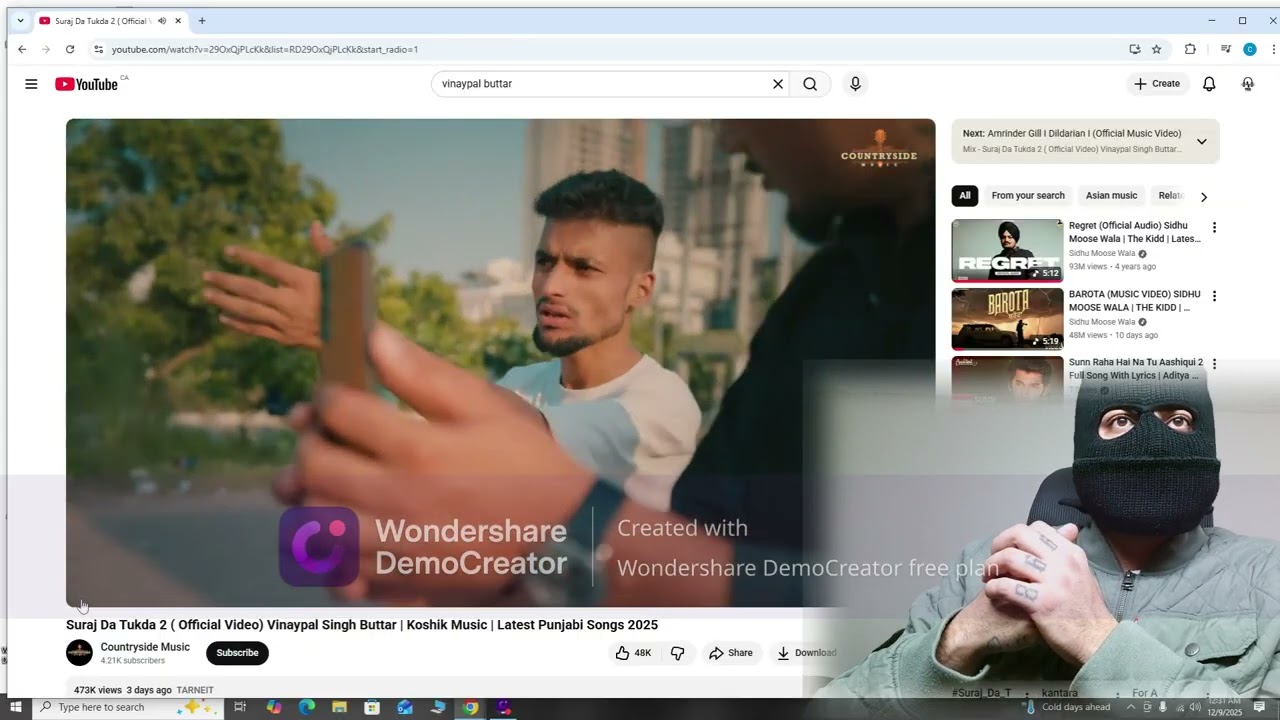Open Chrome three-dot menu
The height and width of the screenshot is (720, 1280).
point(1274,49)
